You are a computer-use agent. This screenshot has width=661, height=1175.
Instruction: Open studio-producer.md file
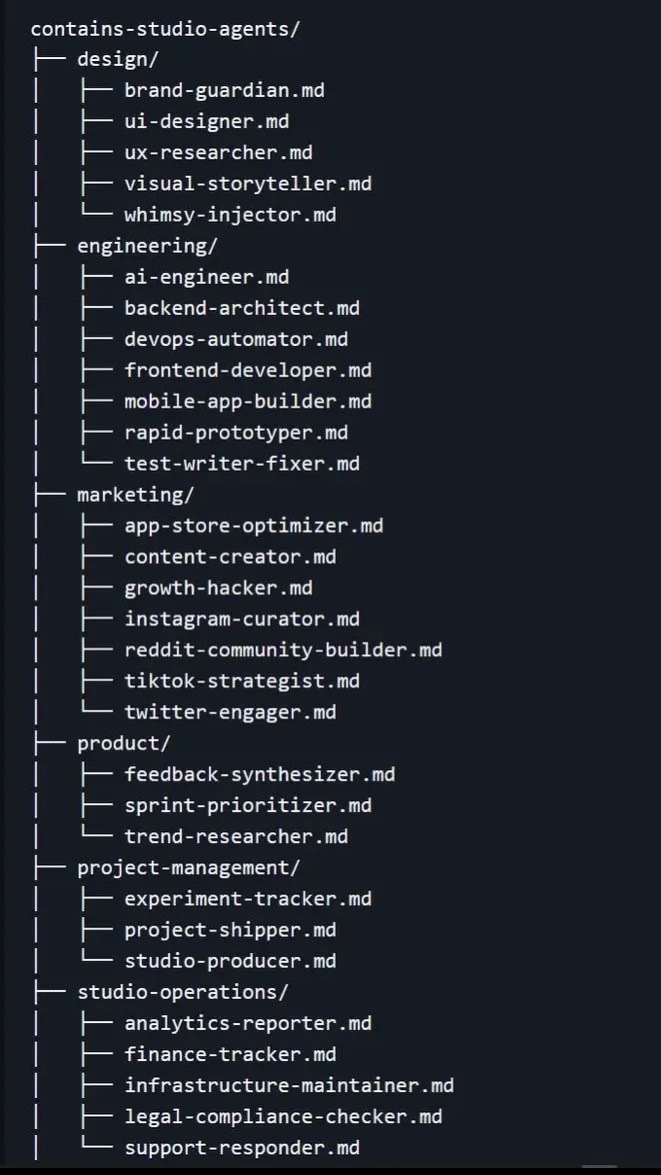pyautogui.click(x=230, y=961)
